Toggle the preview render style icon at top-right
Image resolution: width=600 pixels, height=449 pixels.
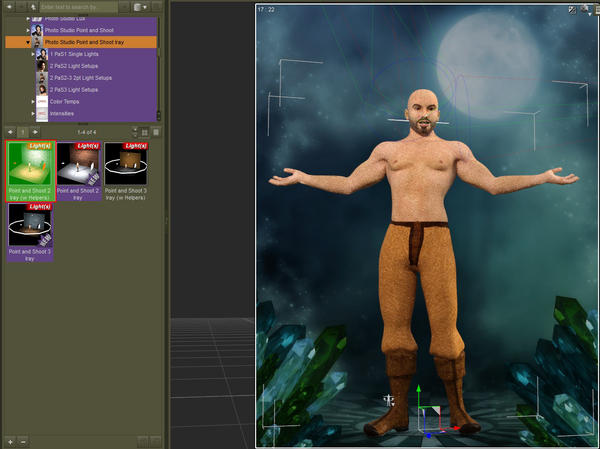pos(572,10)
